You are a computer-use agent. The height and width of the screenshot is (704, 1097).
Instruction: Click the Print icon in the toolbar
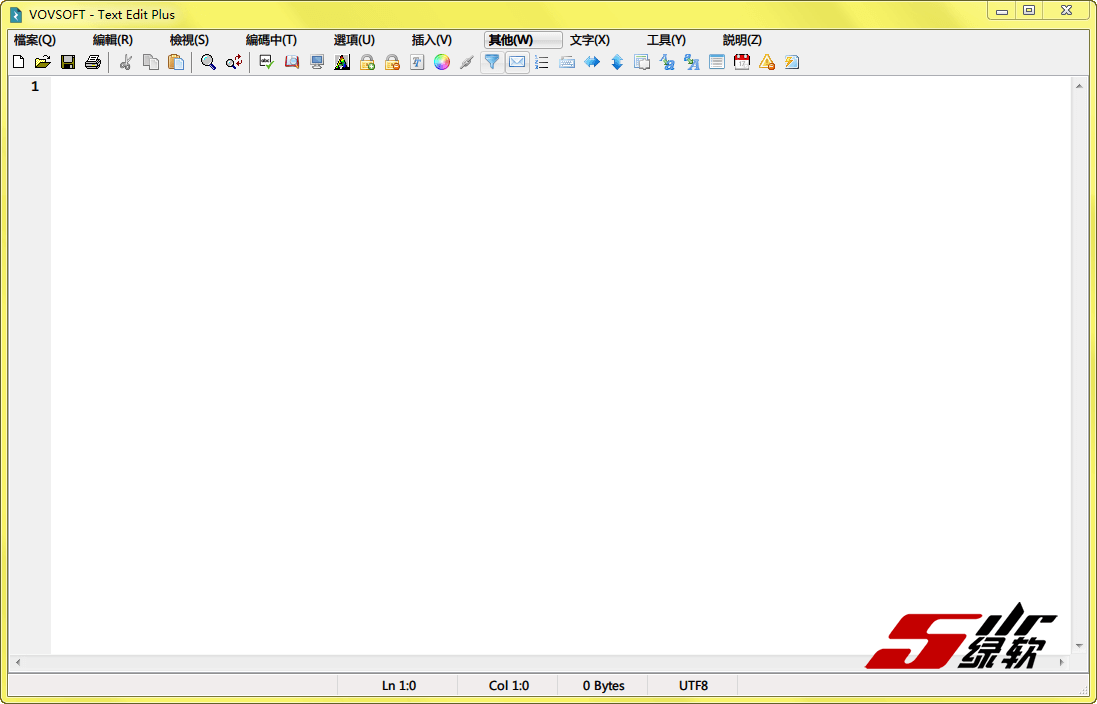point(93,62)
